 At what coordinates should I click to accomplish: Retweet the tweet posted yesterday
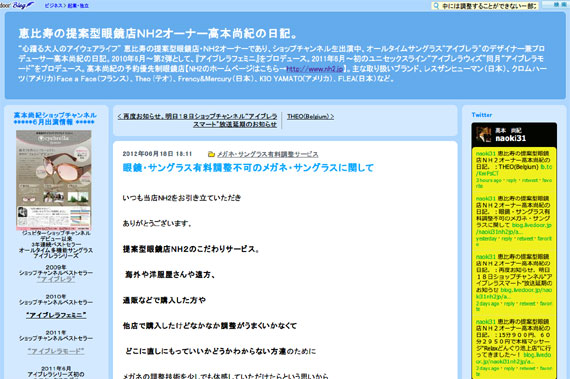(525, 239)
